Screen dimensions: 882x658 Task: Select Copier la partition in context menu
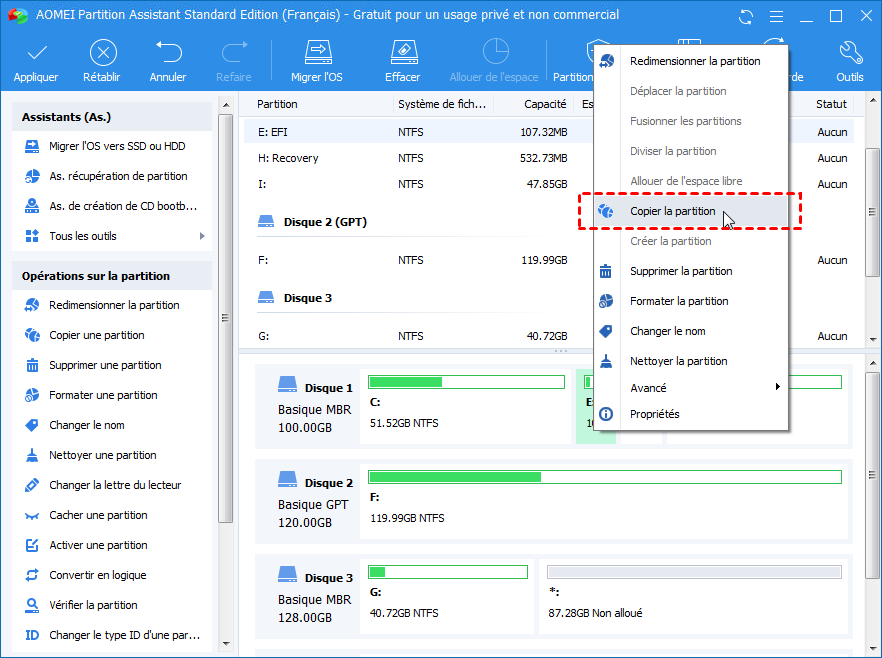(691, 211)
